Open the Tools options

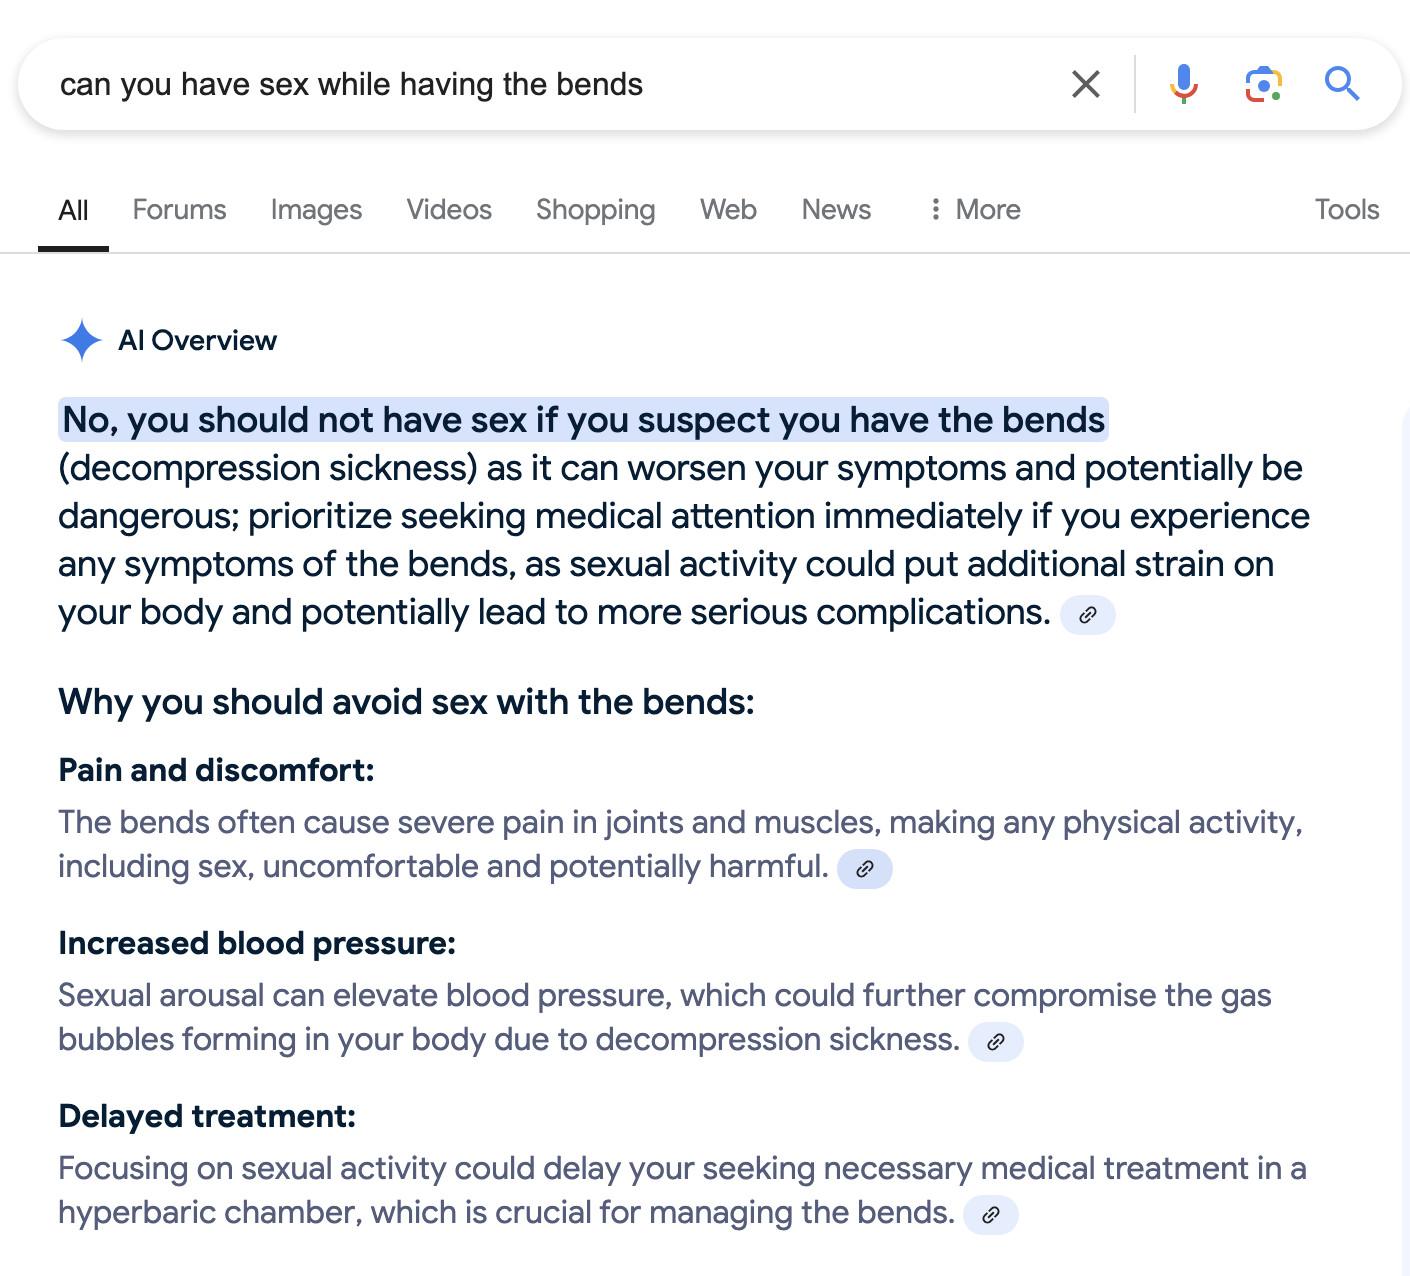(1346, 210)
